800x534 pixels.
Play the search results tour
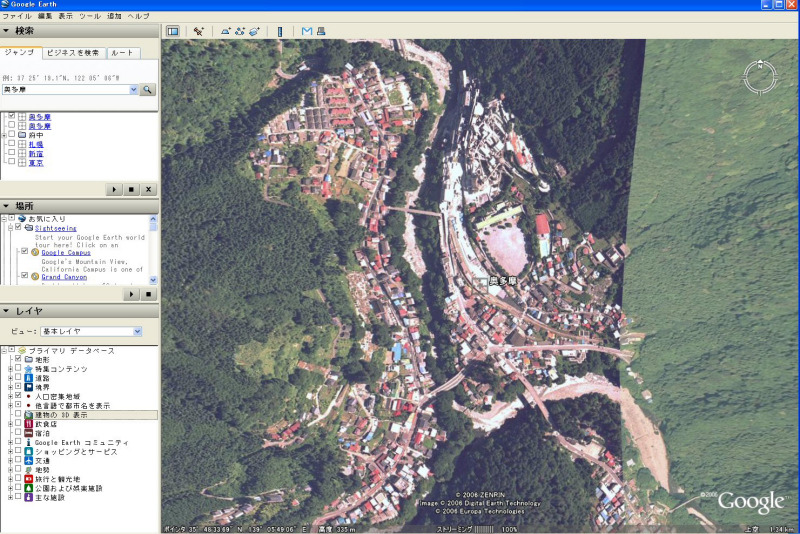(114, 189)
